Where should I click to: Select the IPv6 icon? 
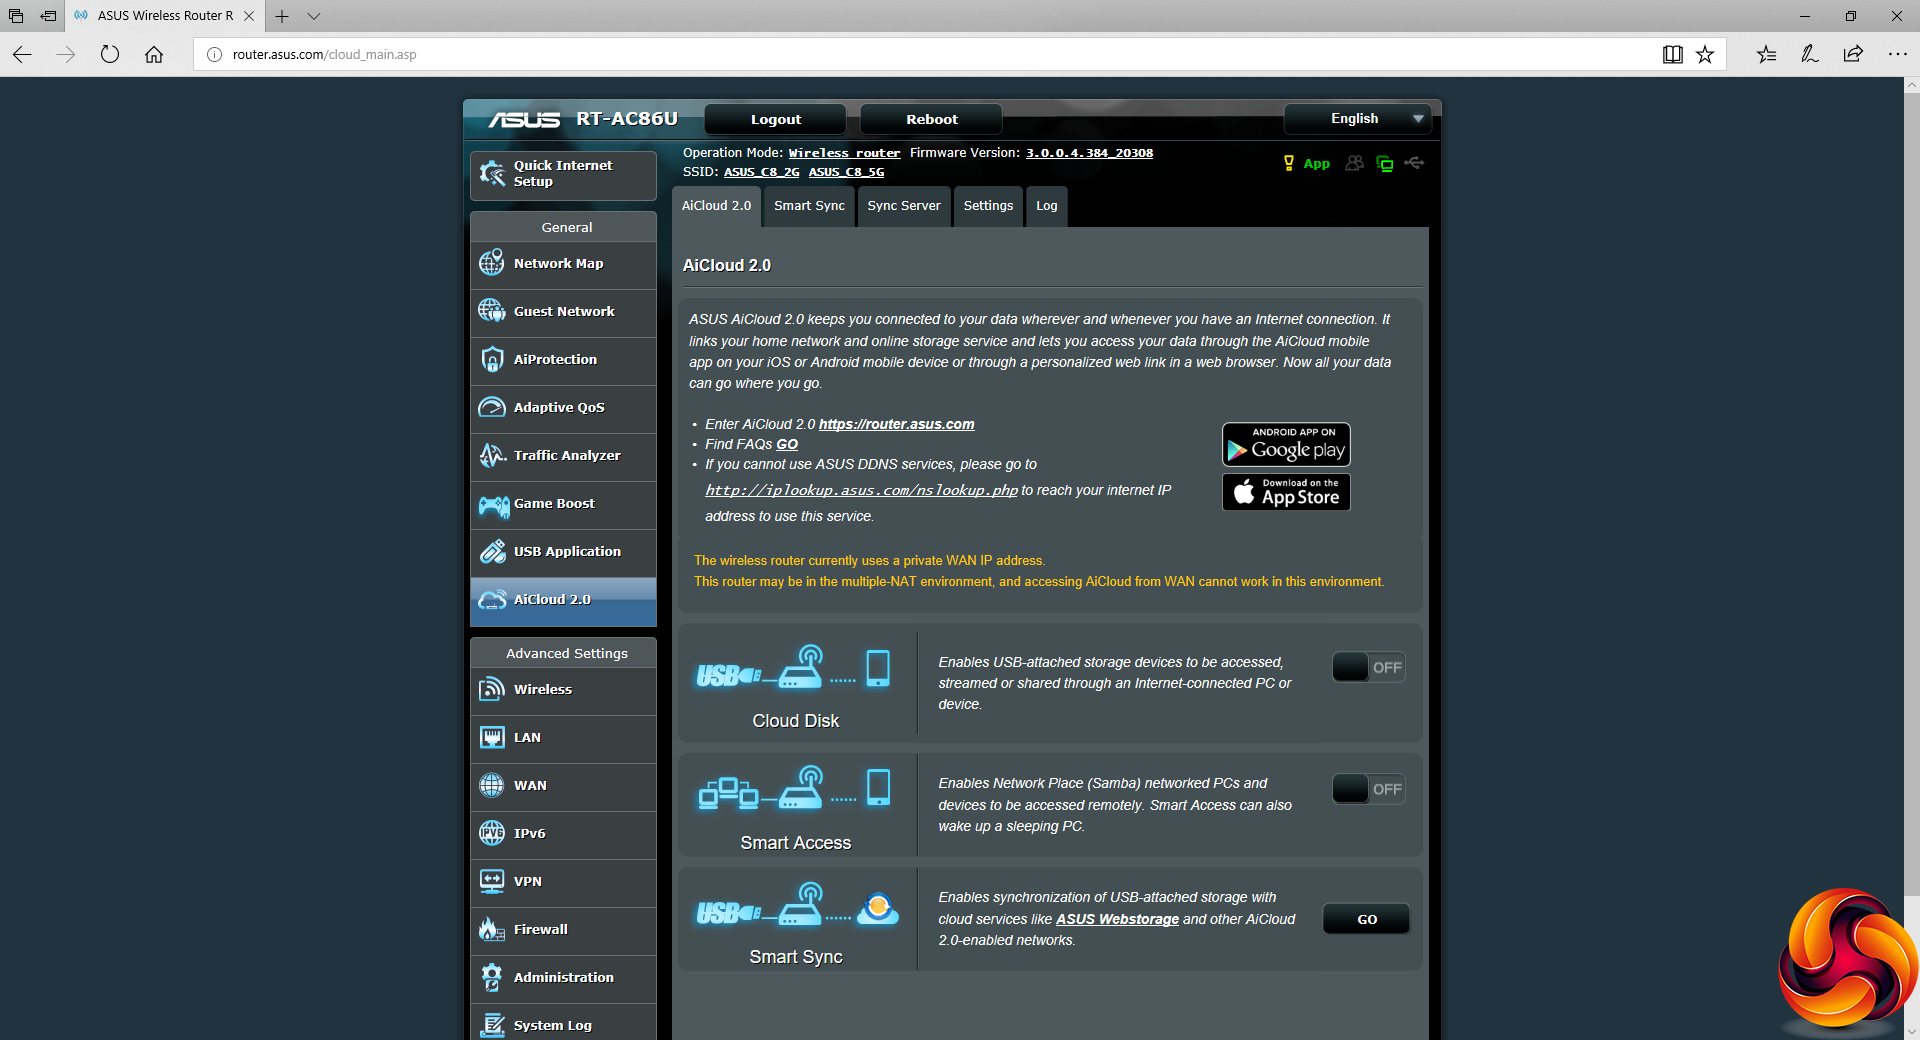492,833
